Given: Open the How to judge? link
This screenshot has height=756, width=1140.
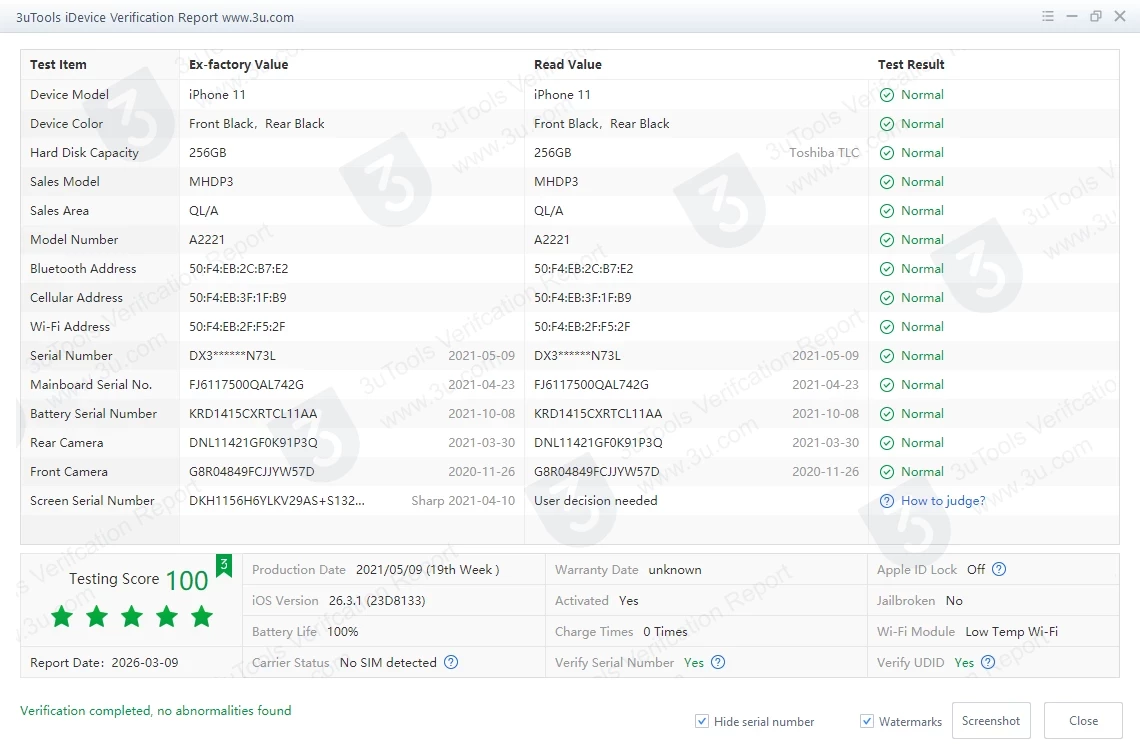Looking at the screenshot, I should point(942,501).
